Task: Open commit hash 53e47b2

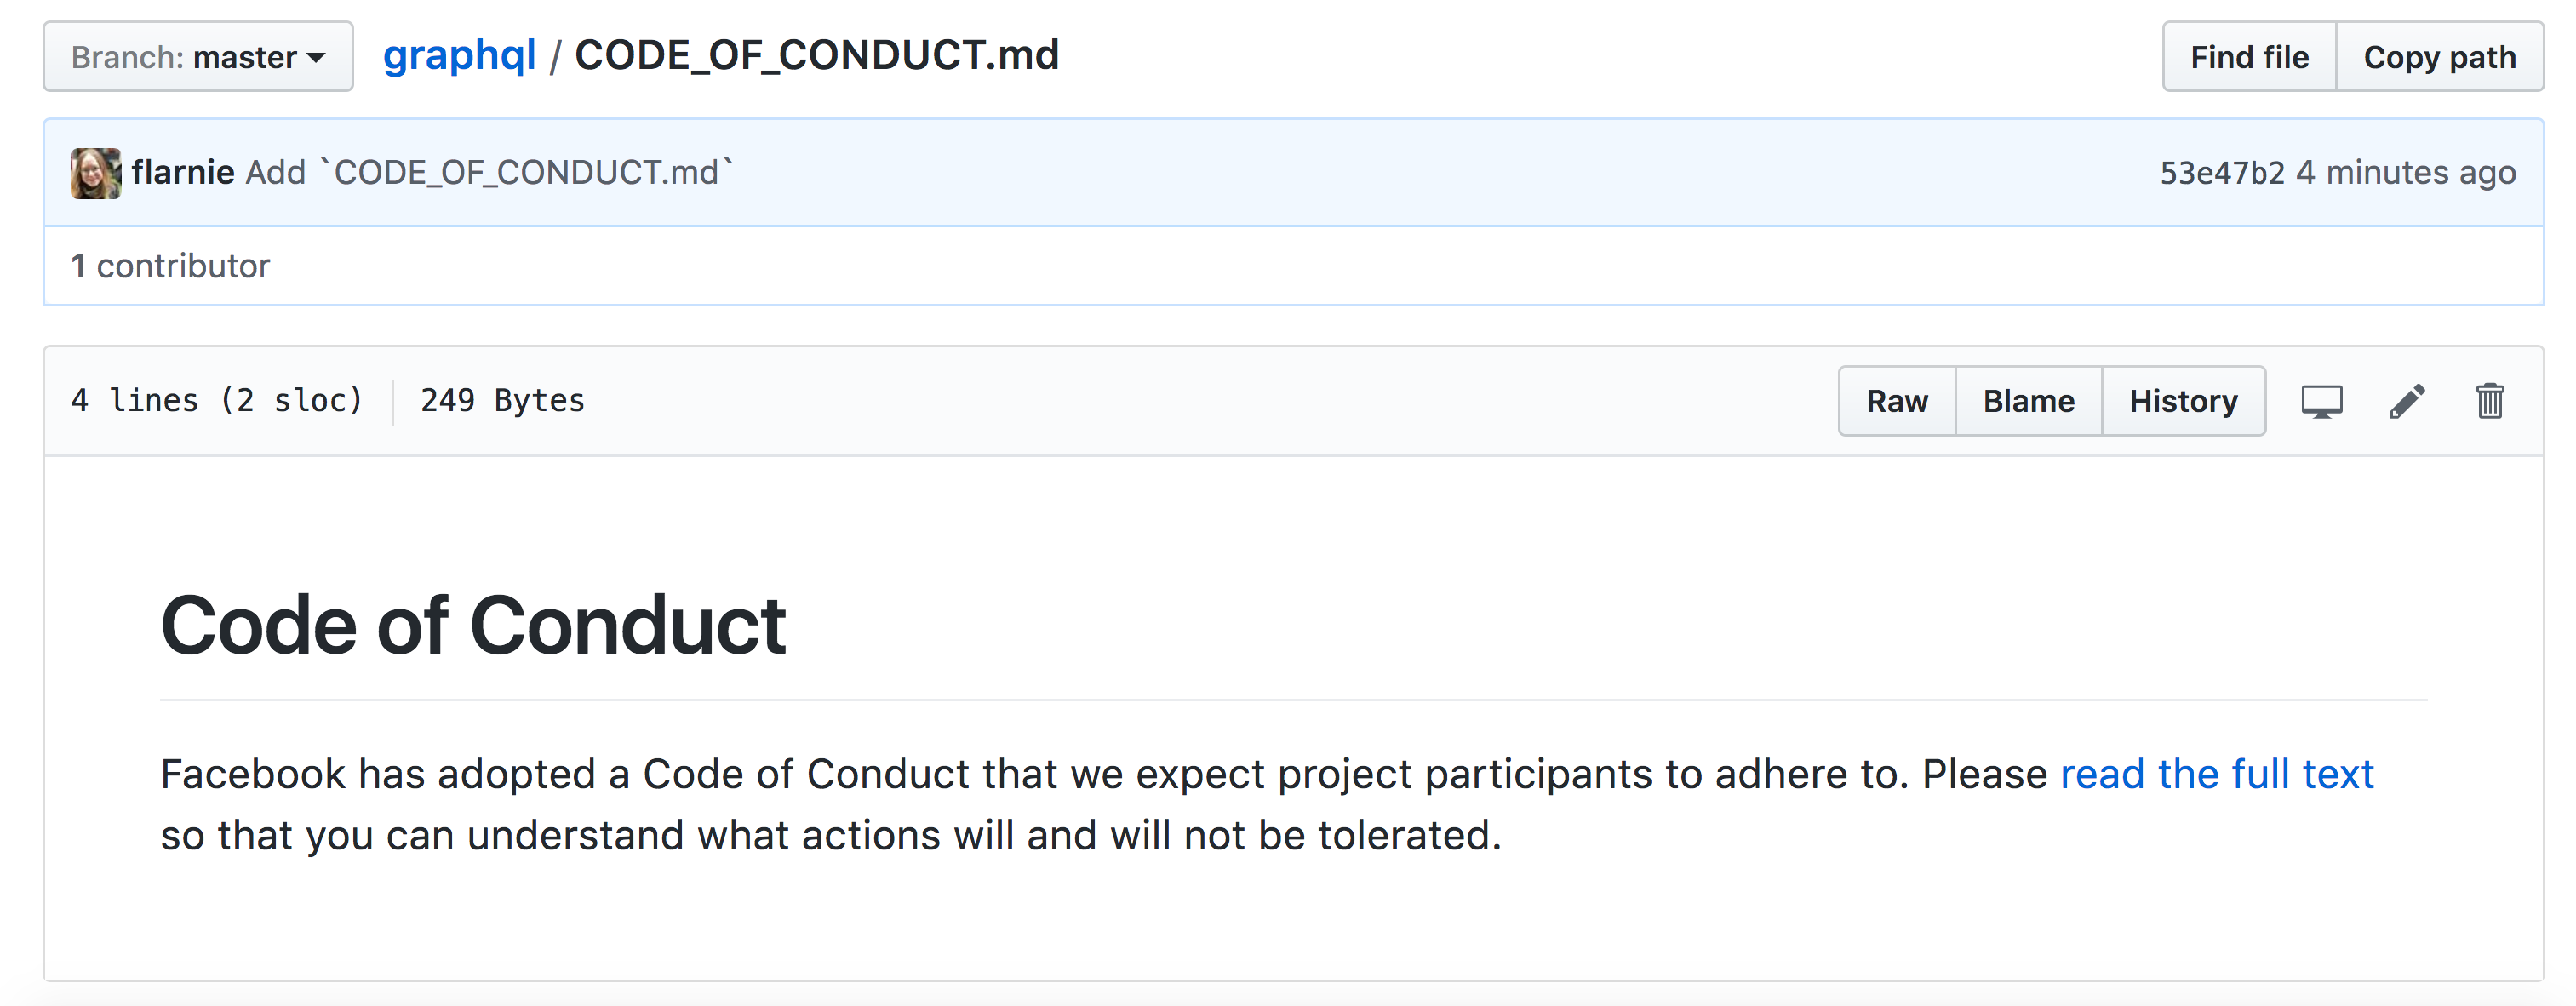Action: [2222, 173]
